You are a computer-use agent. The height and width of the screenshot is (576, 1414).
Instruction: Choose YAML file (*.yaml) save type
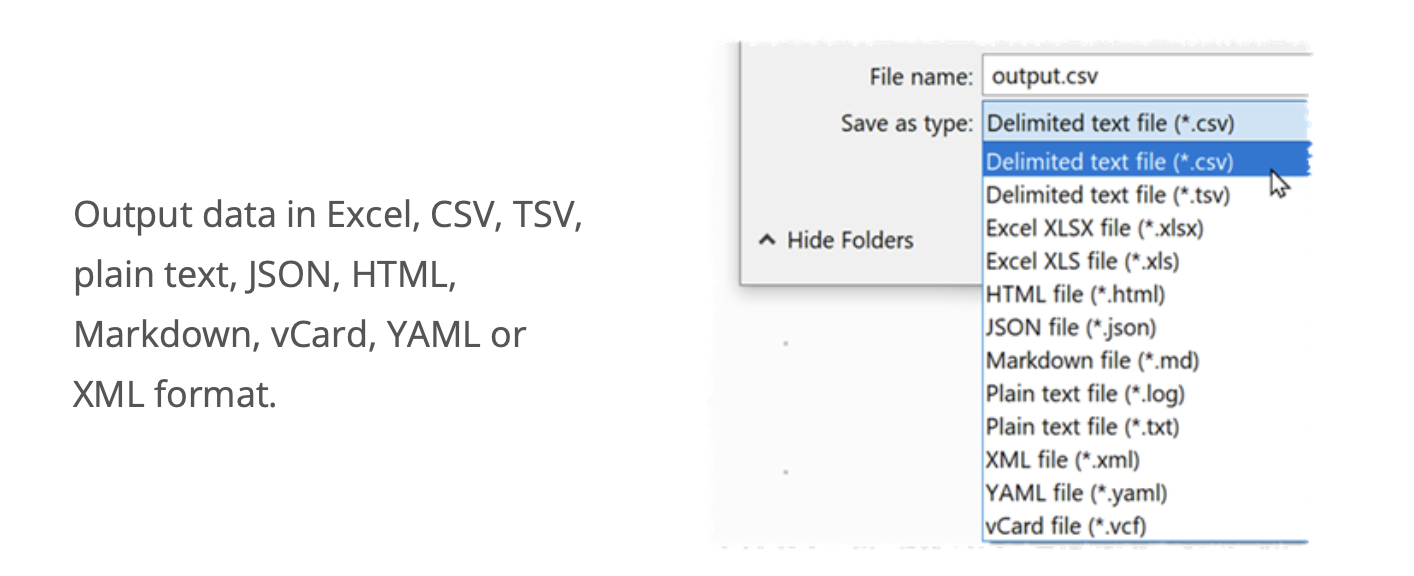point(1077,493)
